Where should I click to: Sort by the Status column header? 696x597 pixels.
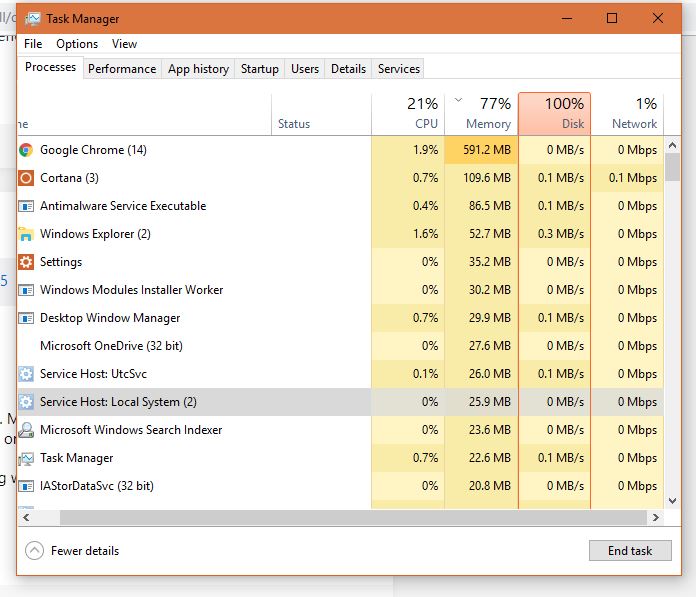(321, 114)
